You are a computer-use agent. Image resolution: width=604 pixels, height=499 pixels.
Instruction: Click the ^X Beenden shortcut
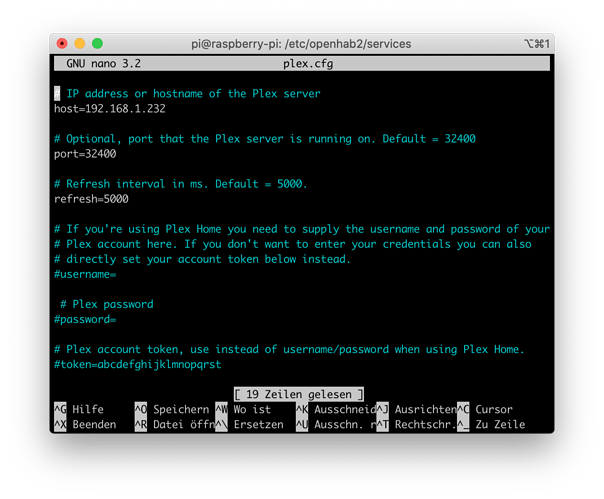85,424
